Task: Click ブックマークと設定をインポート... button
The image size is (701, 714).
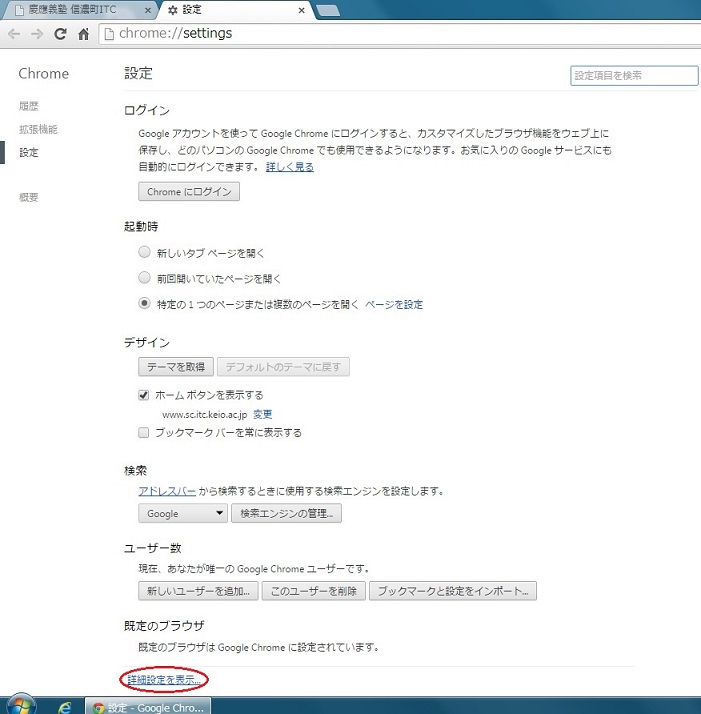Action: [x=453, y=591]
